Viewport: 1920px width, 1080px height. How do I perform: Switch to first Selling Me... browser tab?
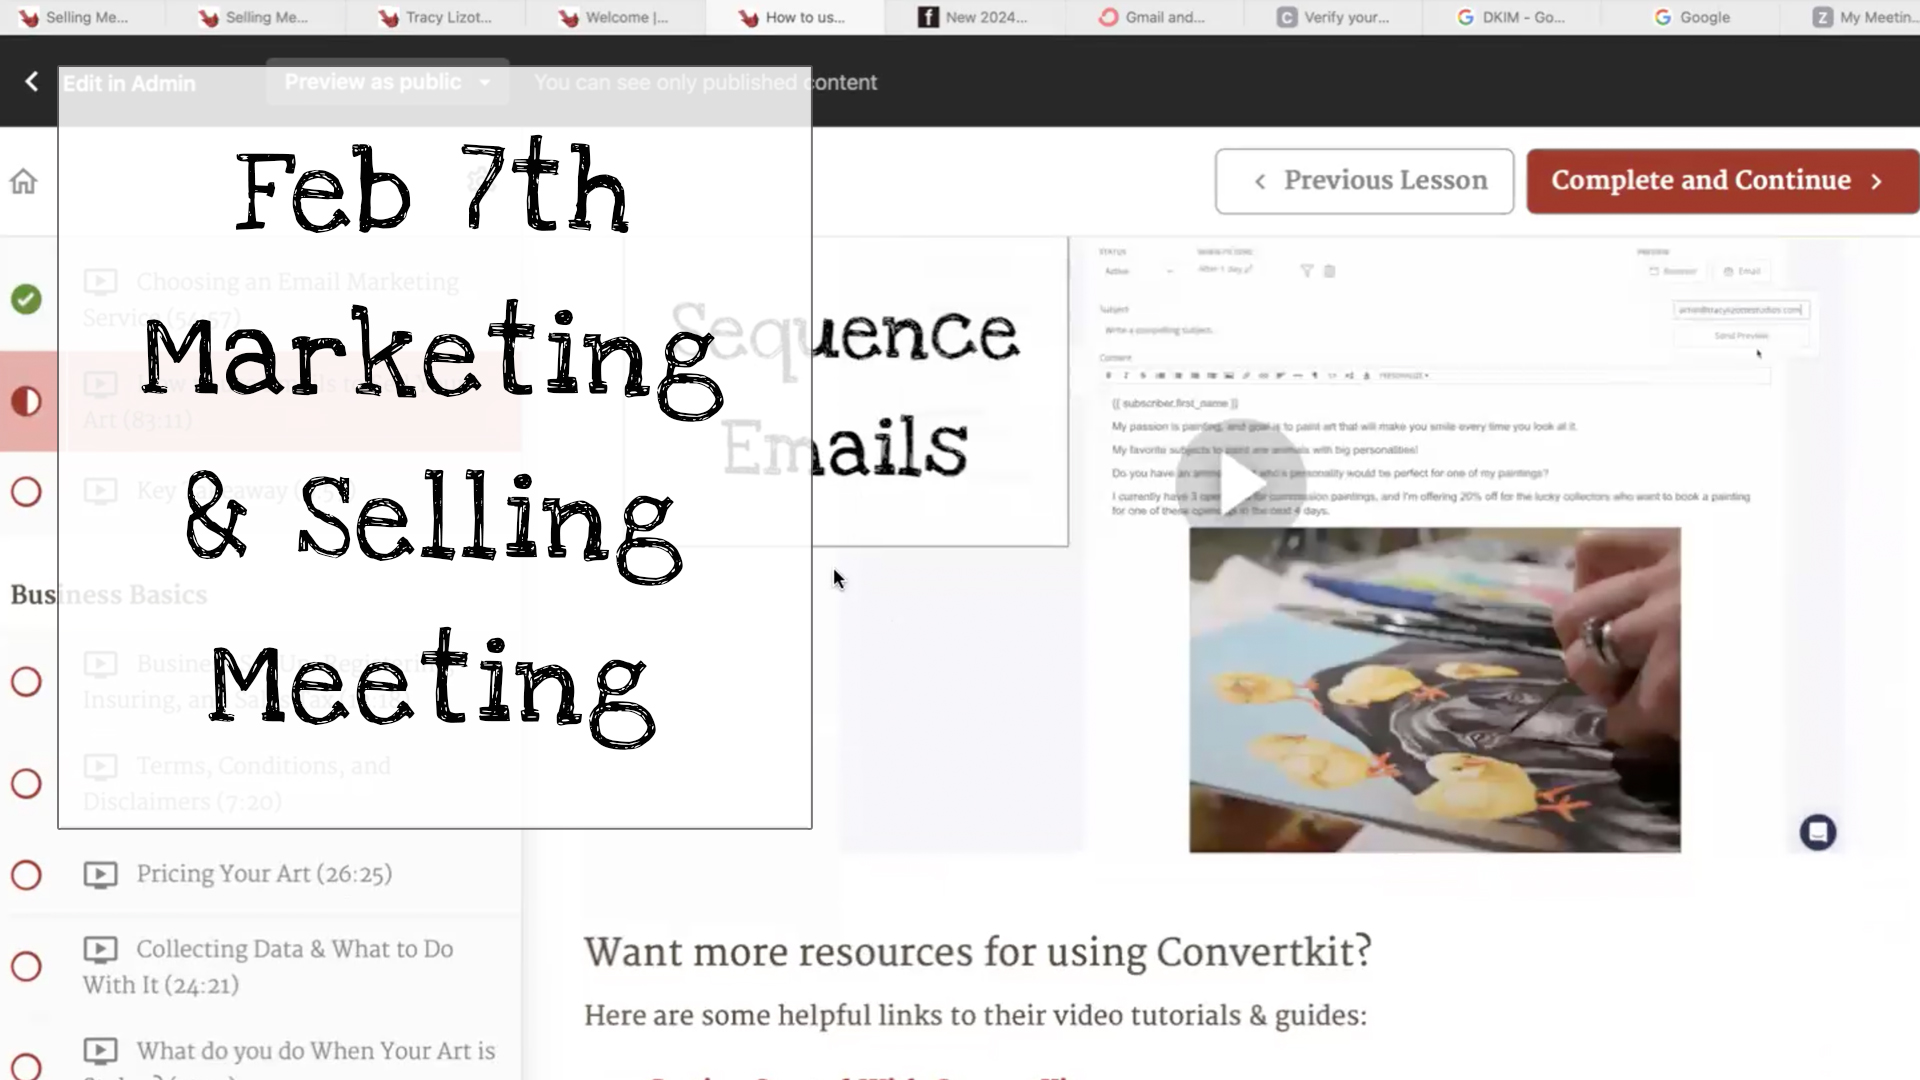click(75, 17)
